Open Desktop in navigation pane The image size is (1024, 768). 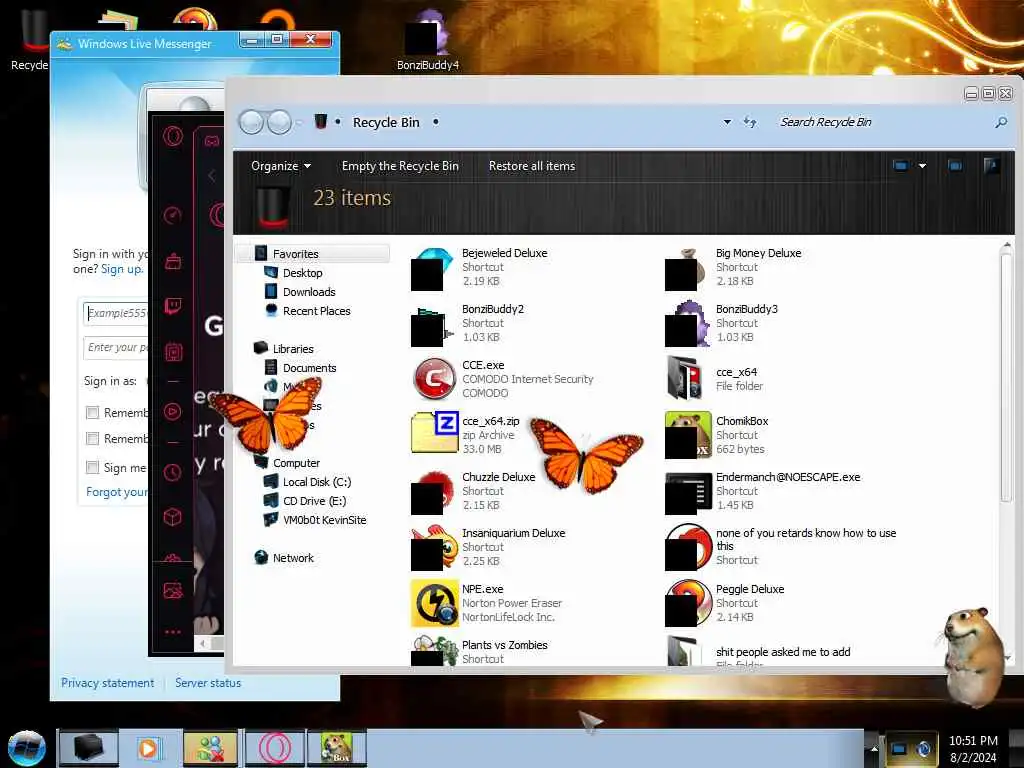302,273
